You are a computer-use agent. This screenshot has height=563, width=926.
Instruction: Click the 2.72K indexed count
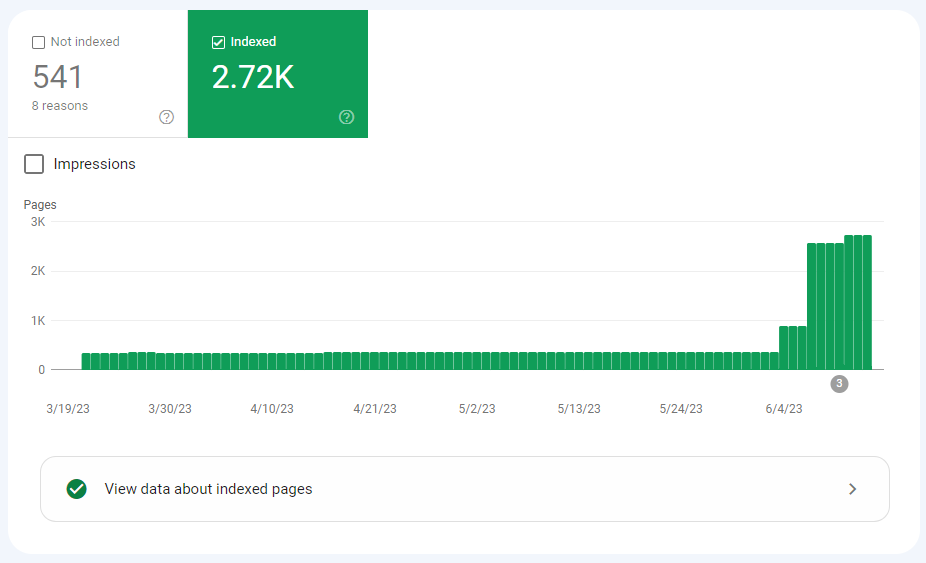pyautogui.click(x=253, y=77)
